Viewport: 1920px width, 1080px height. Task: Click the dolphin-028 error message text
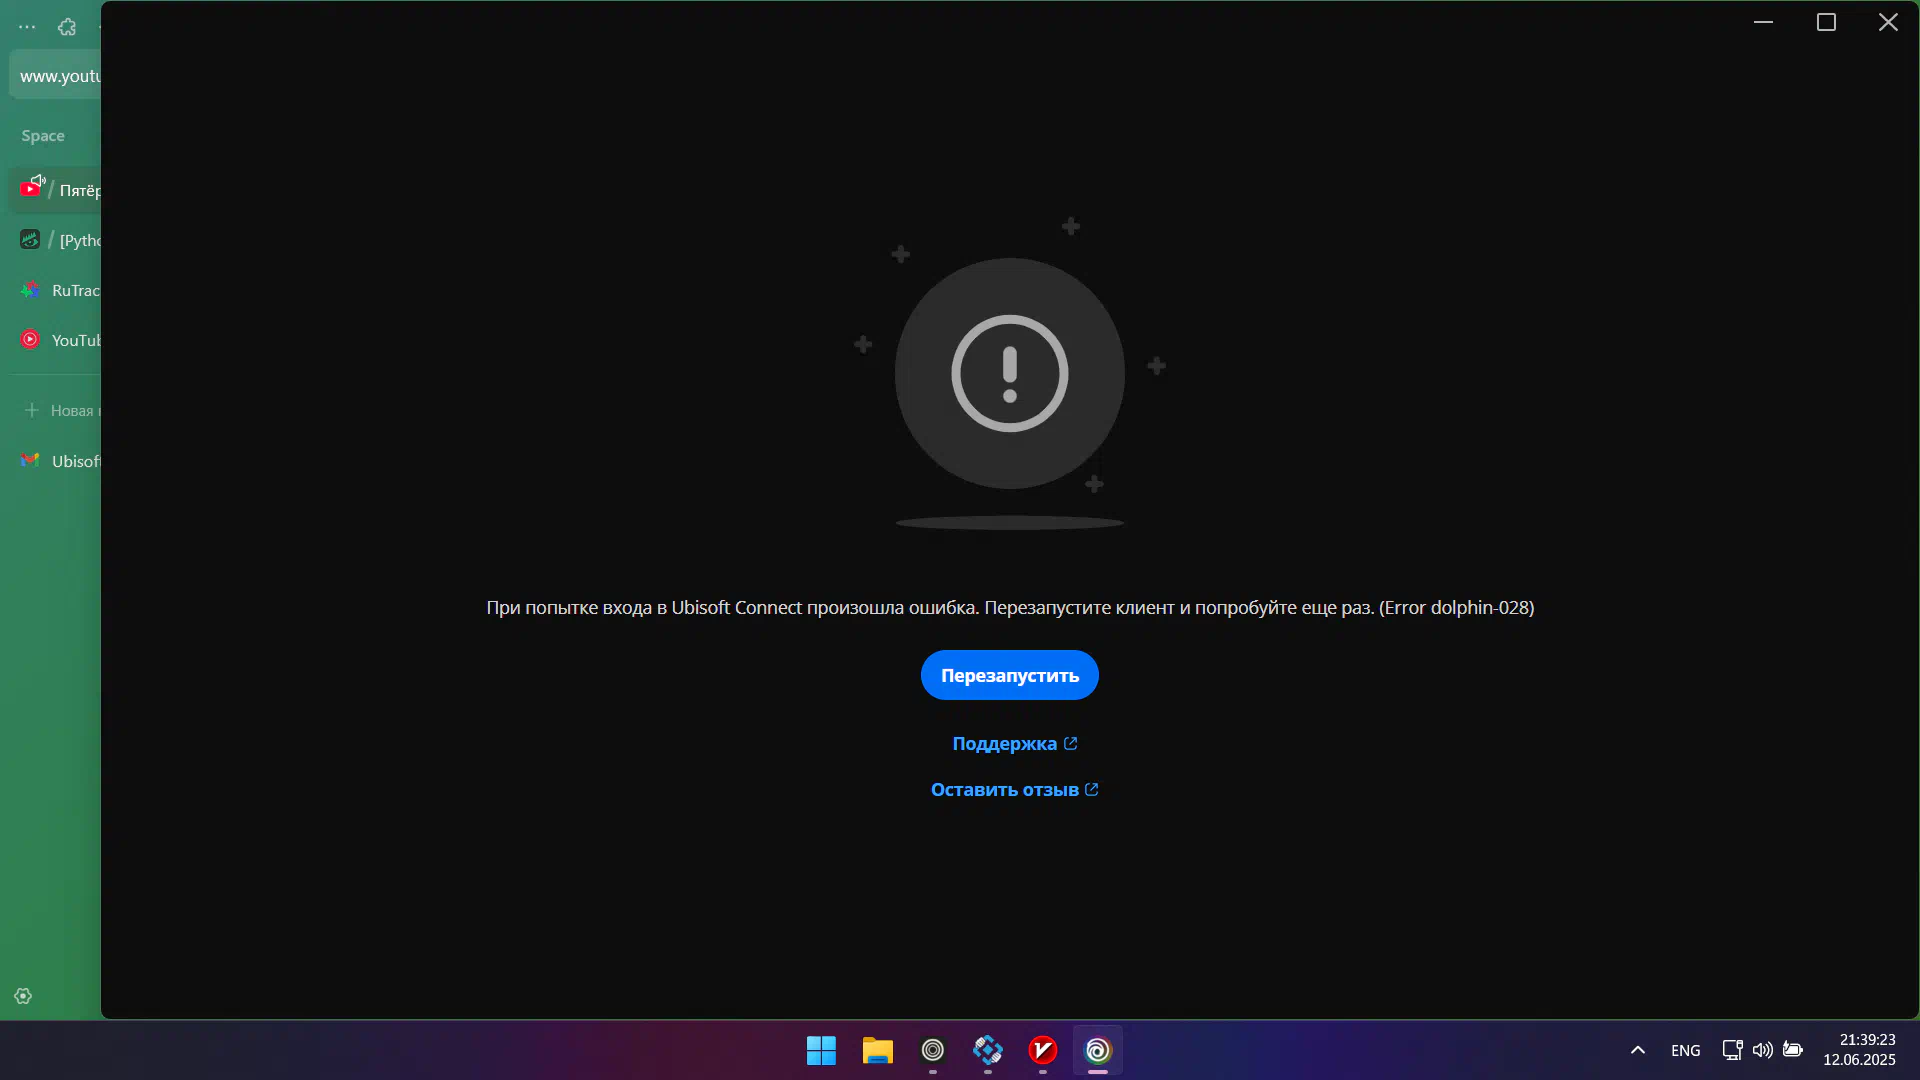tap(1010, 607)
